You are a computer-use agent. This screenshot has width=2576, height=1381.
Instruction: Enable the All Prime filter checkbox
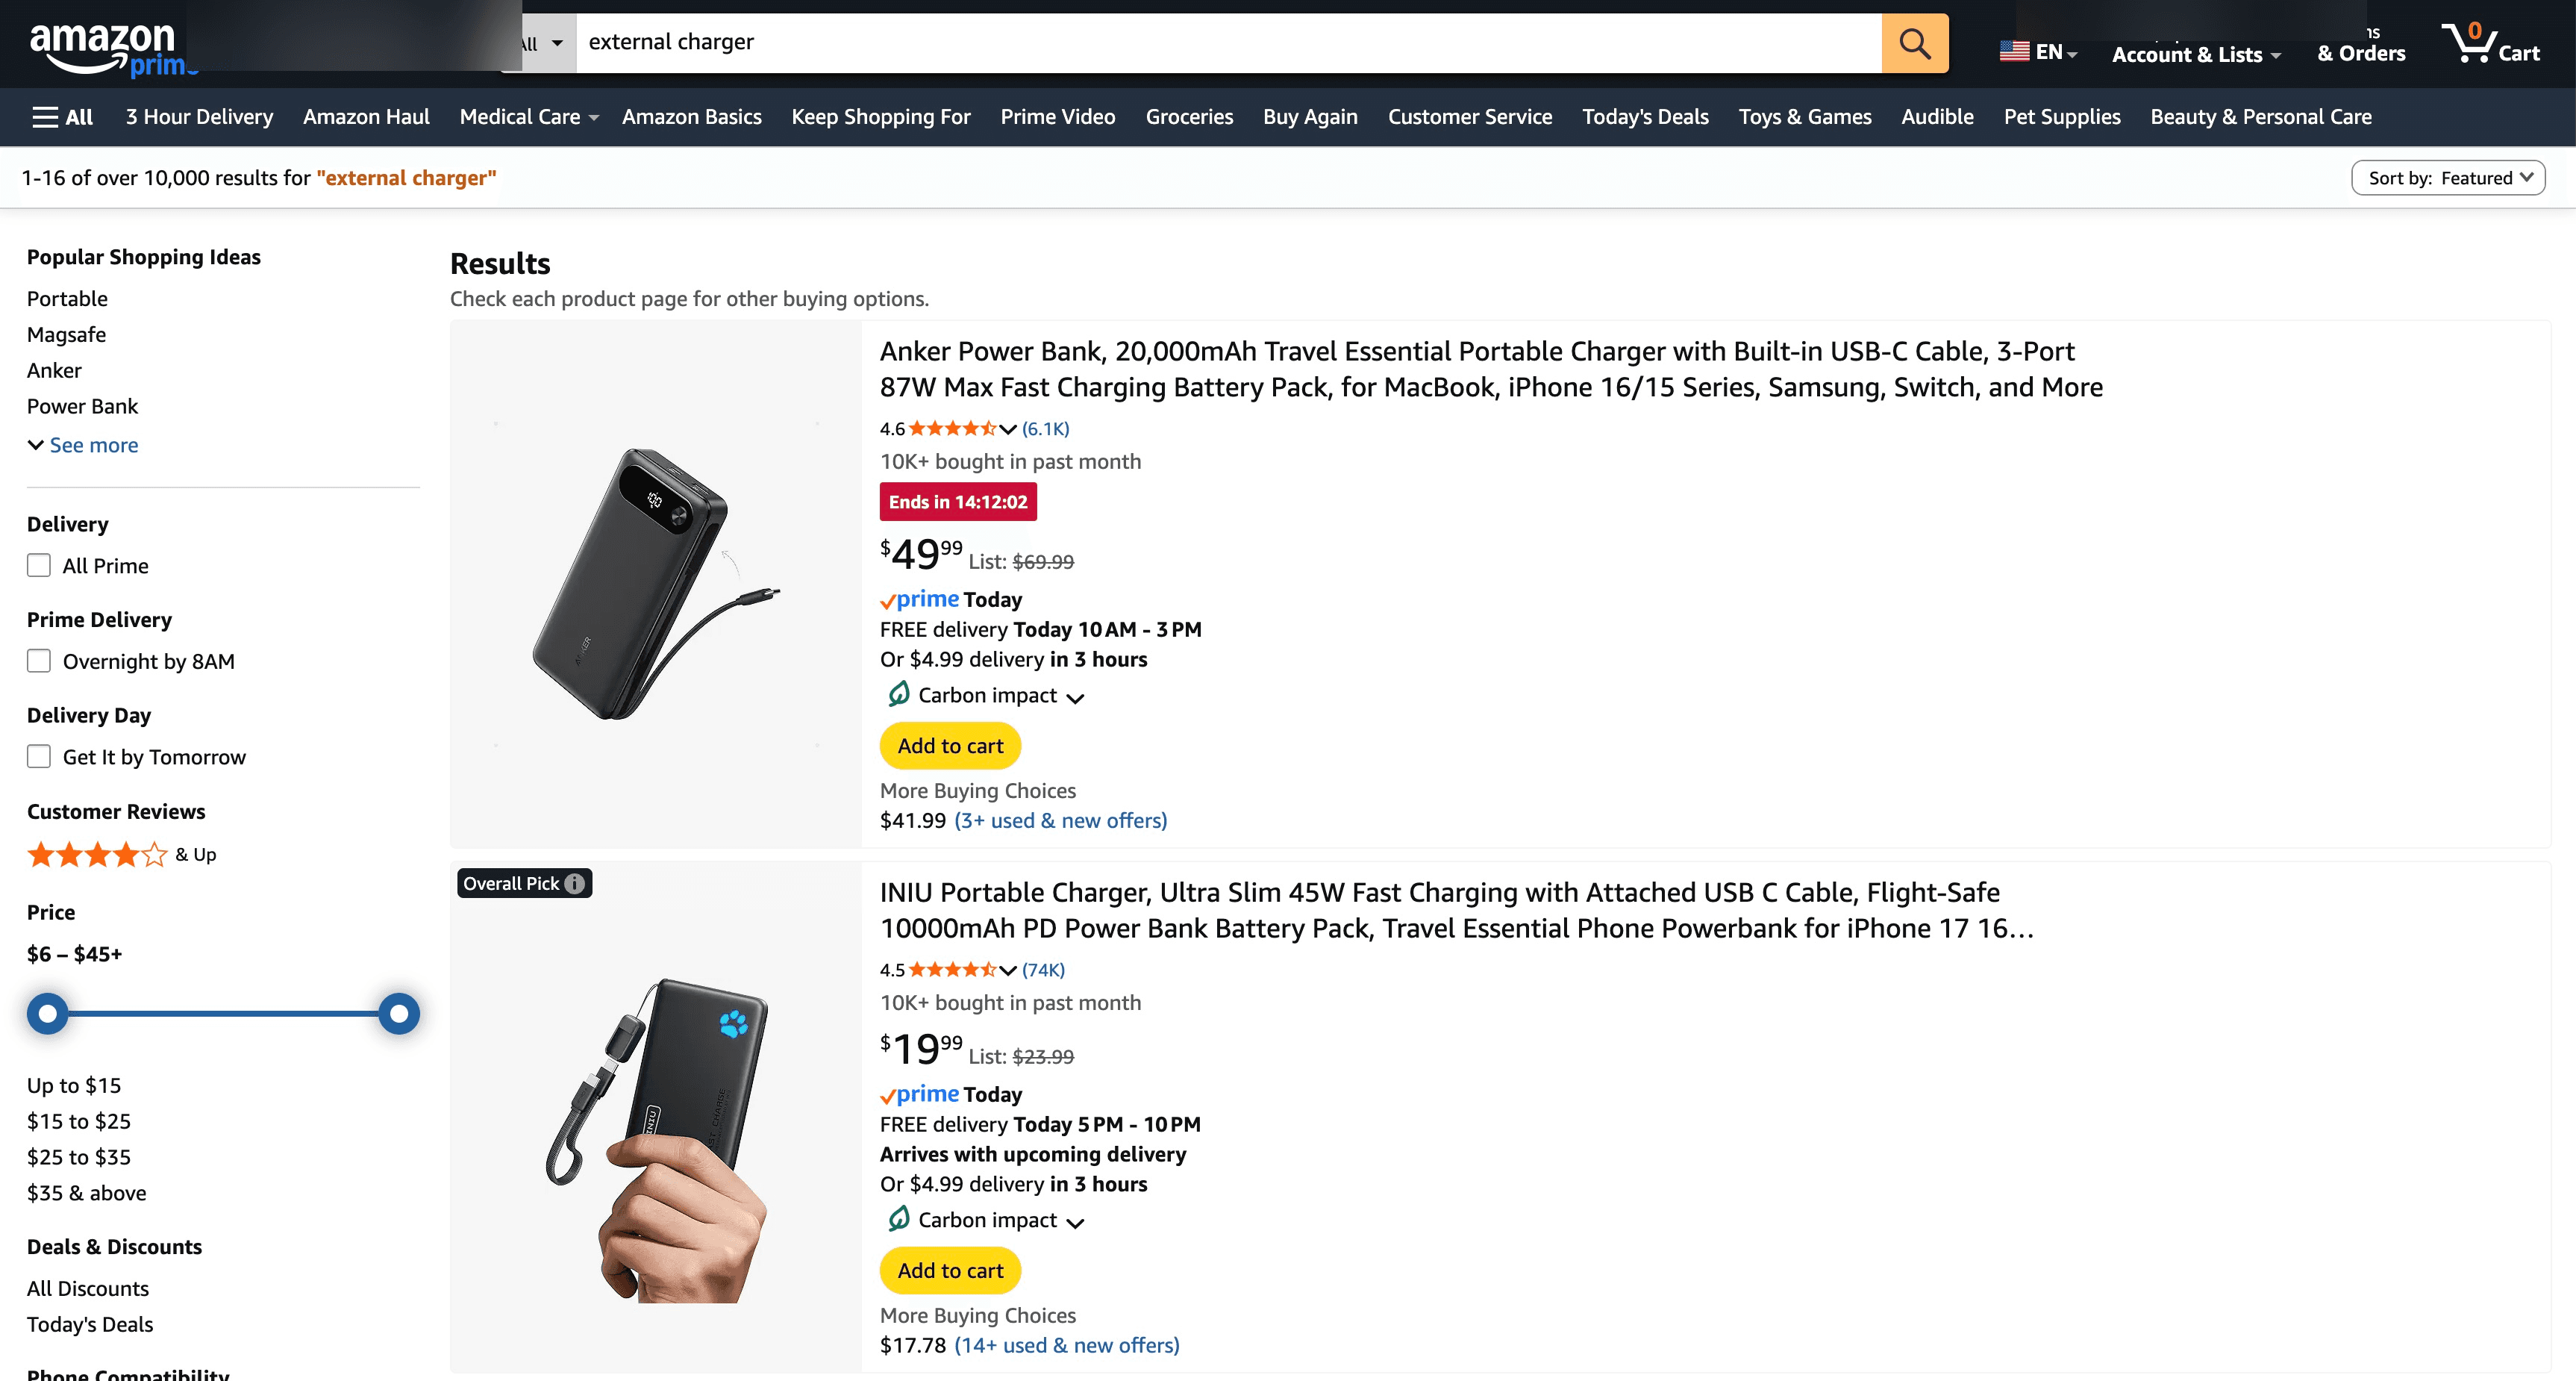coord(38,565)
